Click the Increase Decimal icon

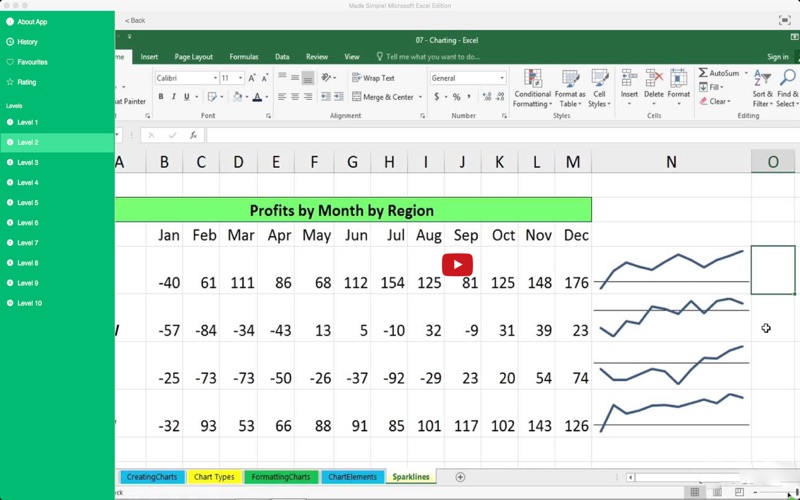tap(487, 96)
